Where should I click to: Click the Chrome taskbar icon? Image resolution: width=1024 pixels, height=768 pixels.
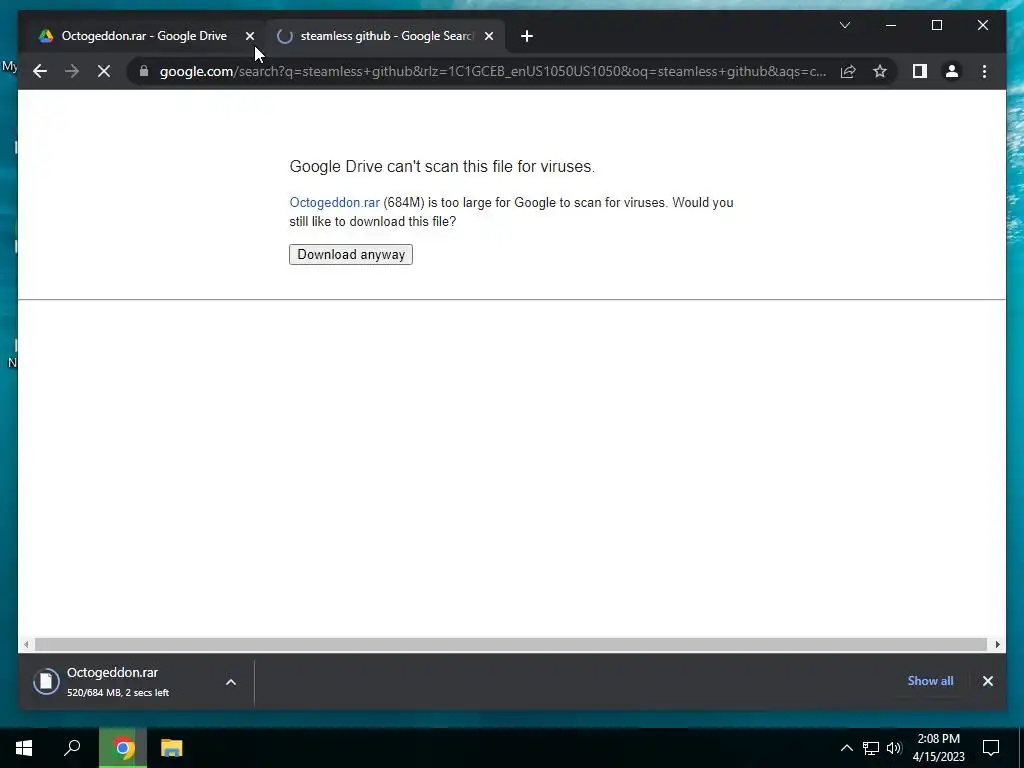123,748
